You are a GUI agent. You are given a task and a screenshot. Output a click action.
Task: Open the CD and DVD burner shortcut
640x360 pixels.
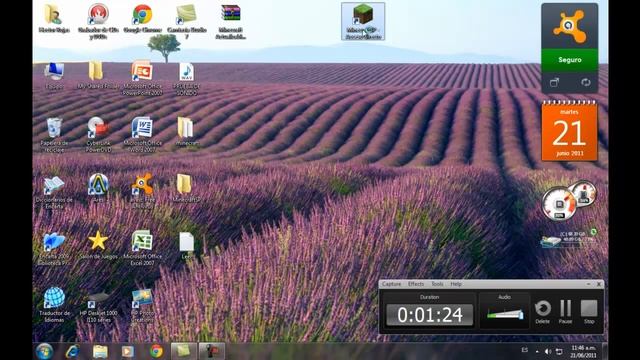click(x=98, y=21)
